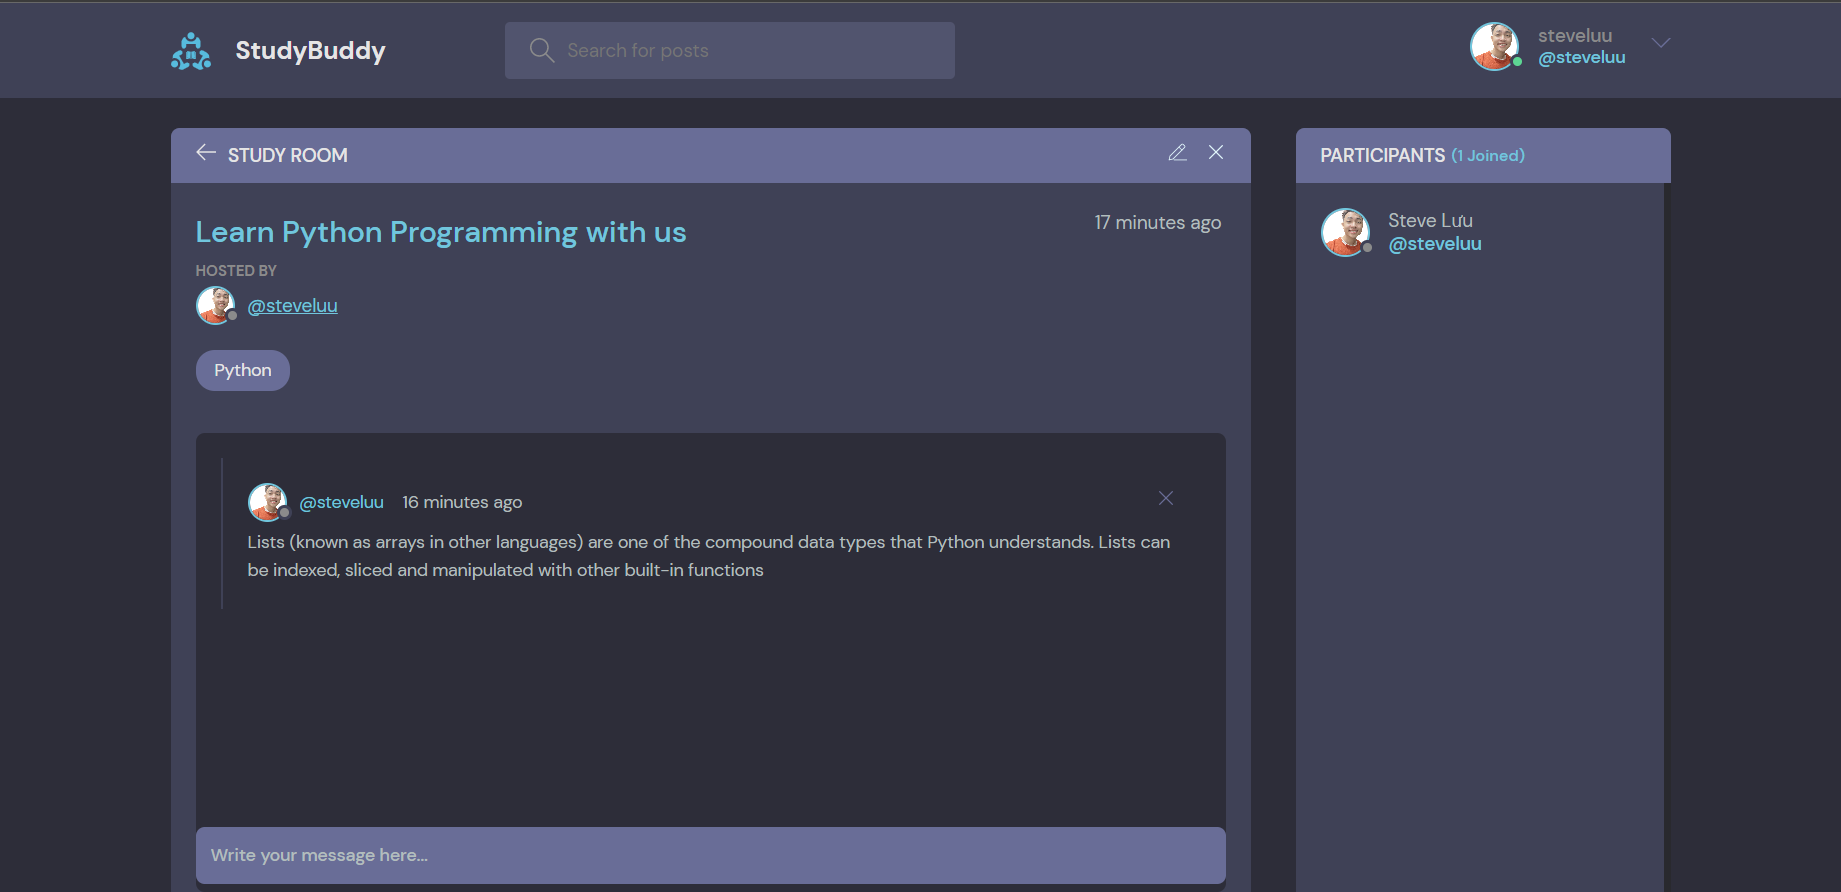The height and width of the screenshot is (892, 1841).
Task: Click Steve Lưu's avatar in Participants
Action: [x=1345, y=231]
